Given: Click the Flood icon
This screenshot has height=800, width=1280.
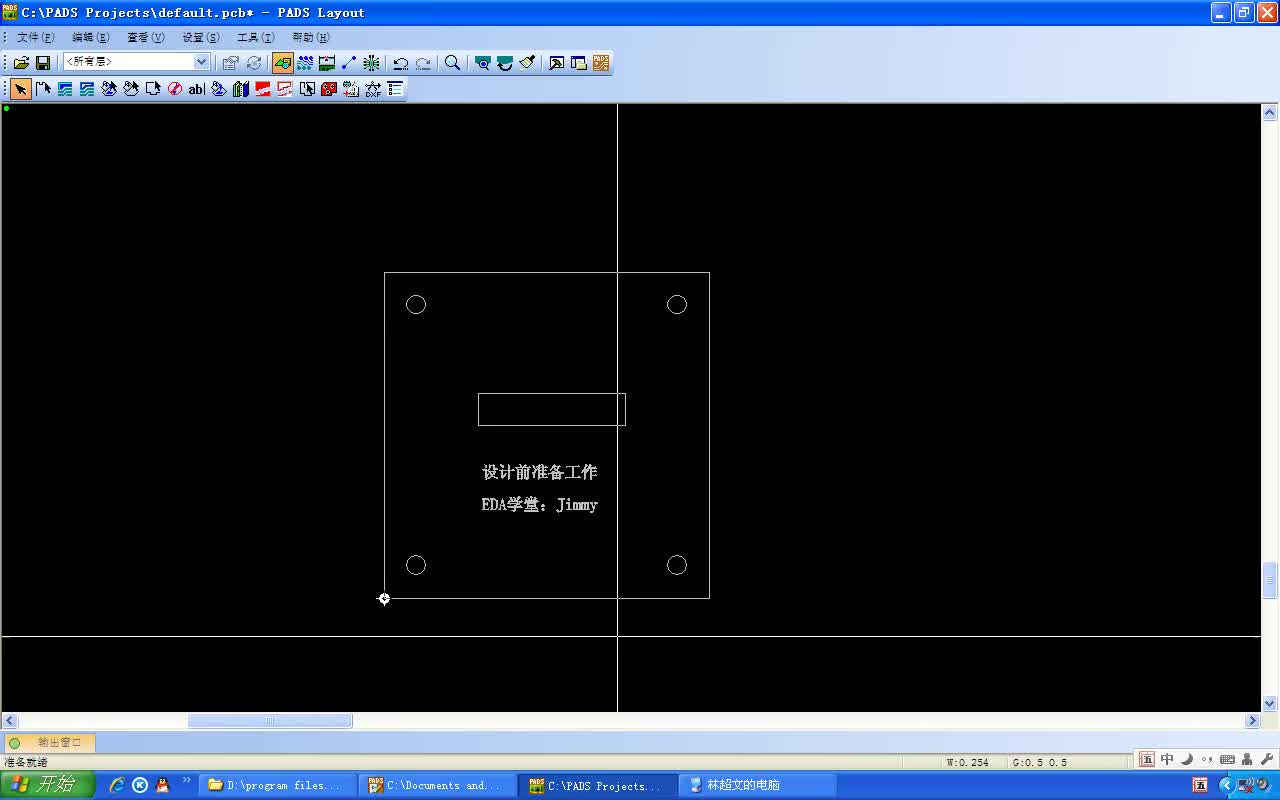Looking at the screenshot, I should point(219,89).
